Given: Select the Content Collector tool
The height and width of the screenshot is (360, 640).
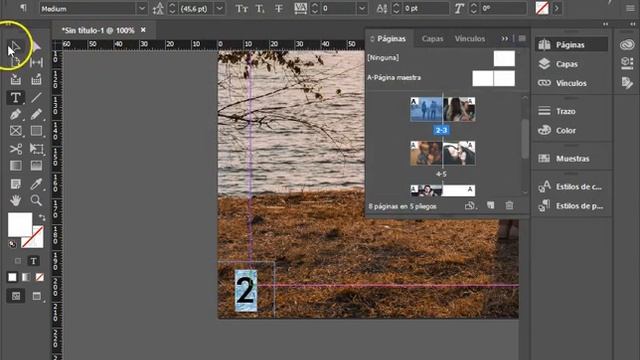Looking at the screenshot, I should 16,80.
